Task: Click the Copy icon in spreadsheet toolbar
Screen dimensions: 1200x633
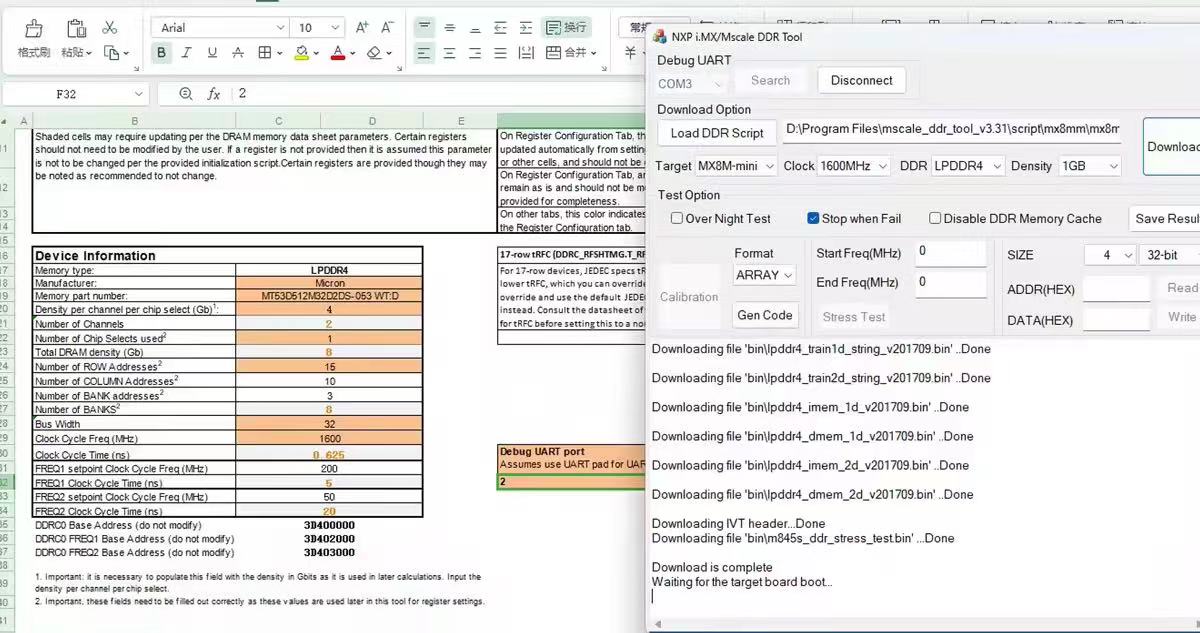Action: click(x=111, y=53)
